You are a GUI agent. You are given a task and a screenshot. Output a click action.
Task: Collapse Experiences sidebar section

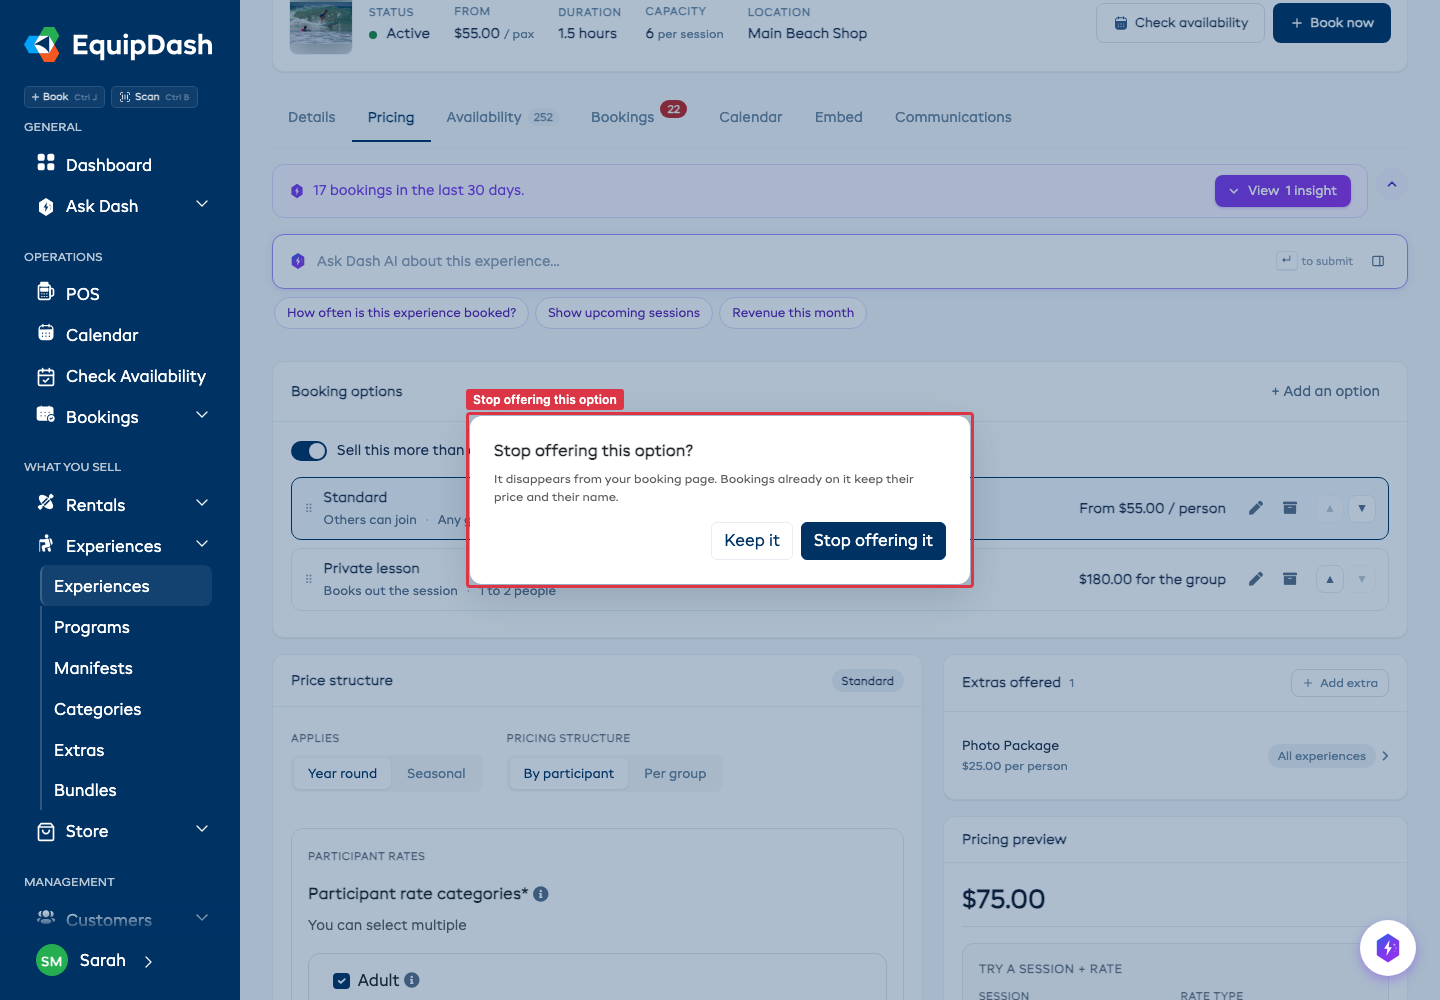point(202,544)
